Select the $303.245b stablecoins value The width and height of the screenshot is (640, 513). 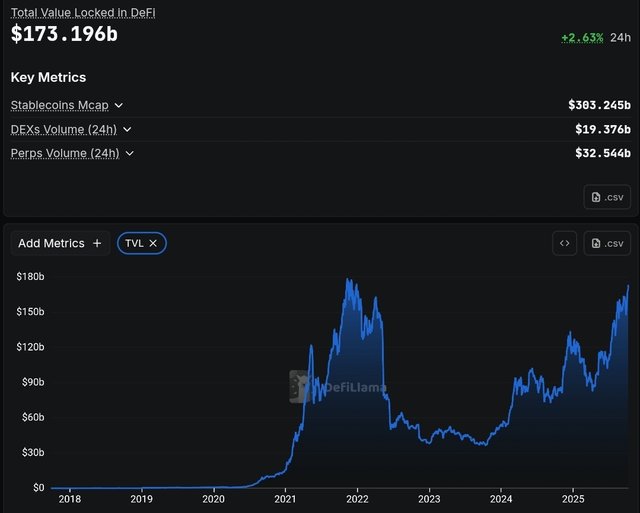click(599, 105)
